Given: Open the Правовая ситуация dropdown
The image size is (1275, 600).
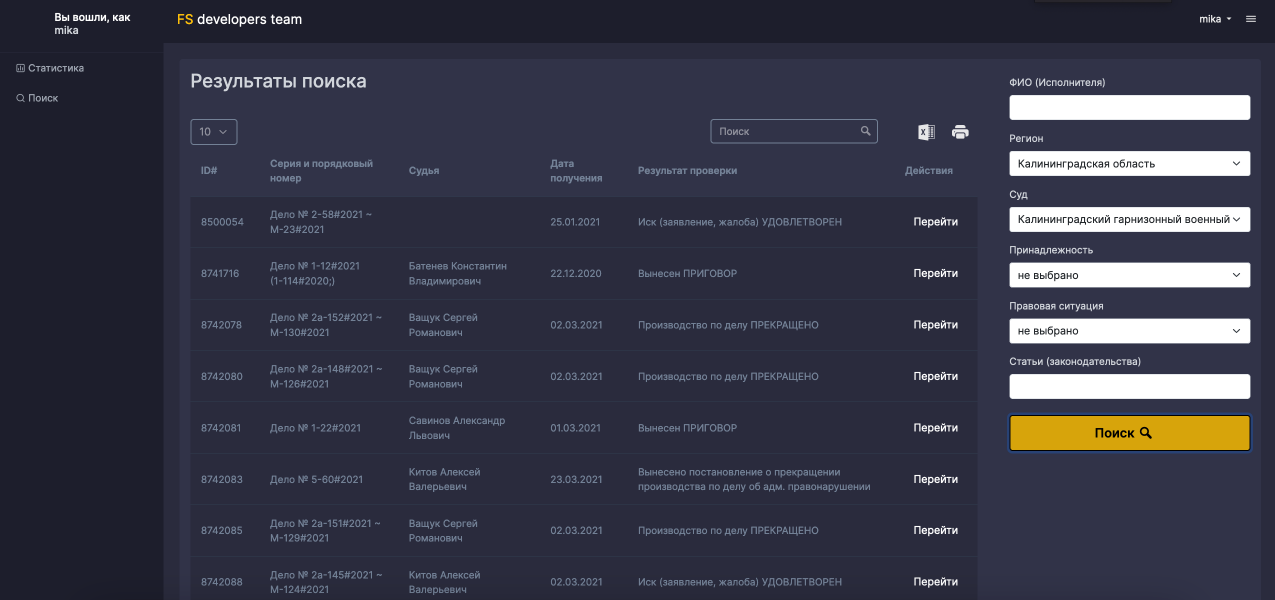Looking at the screenshot, I should point(1129,331).
